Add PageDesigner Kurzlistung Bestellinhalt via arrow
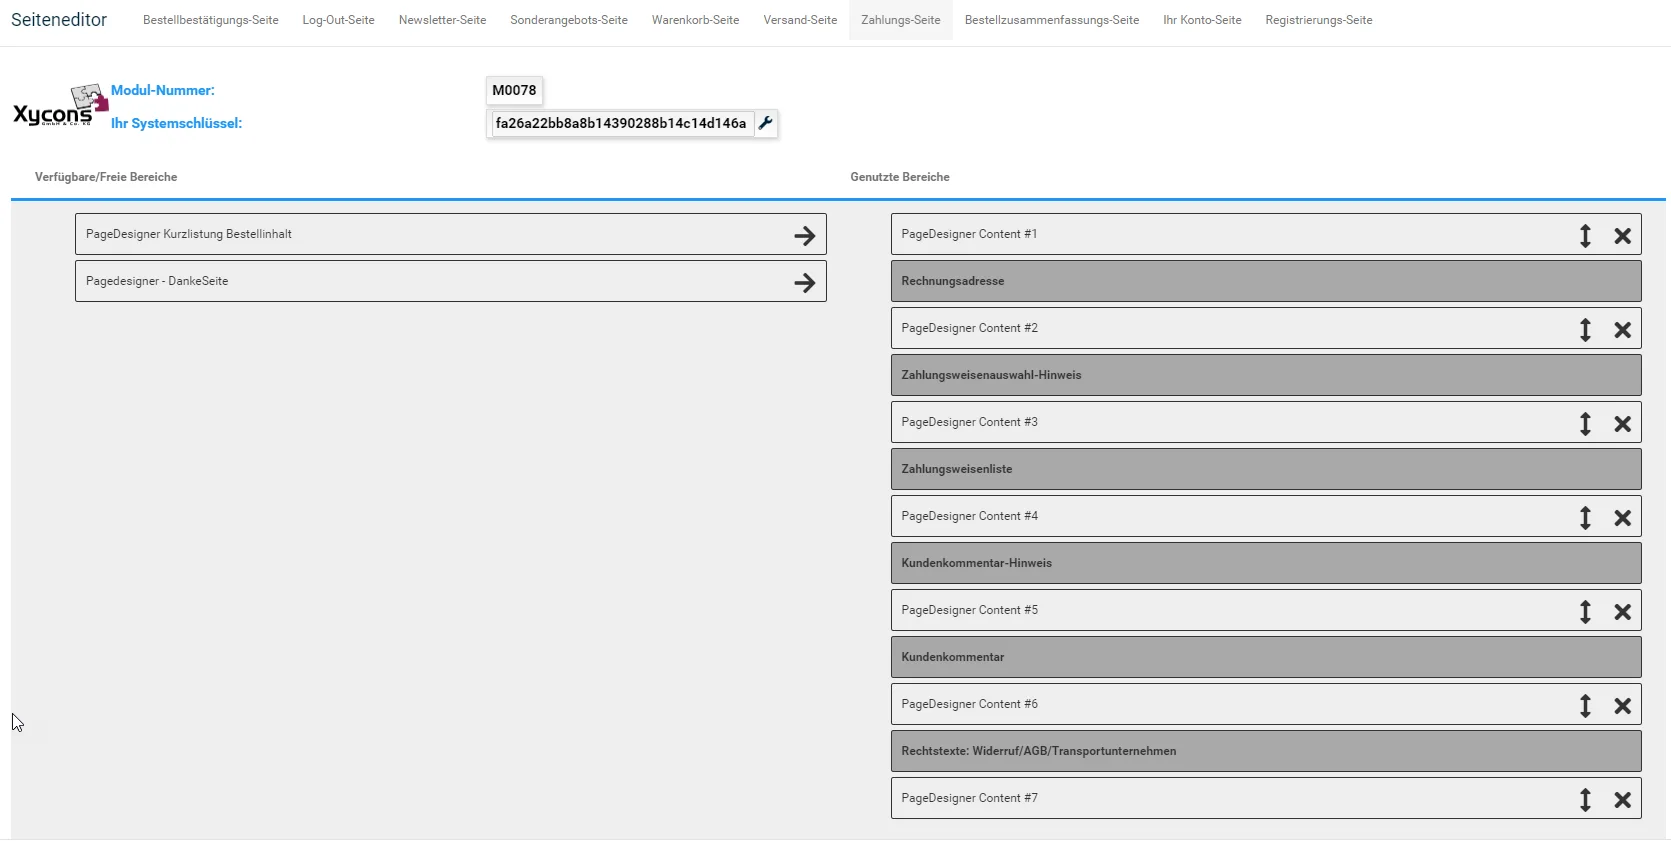Screen dimensions: 1671x841 (x=805, y=236)
